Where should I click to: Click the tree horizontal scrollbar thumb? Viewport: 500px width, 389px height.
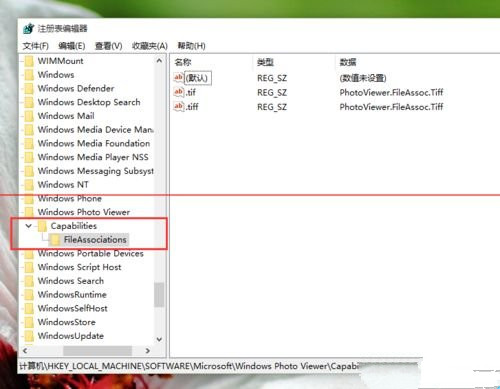click(97, 351)
